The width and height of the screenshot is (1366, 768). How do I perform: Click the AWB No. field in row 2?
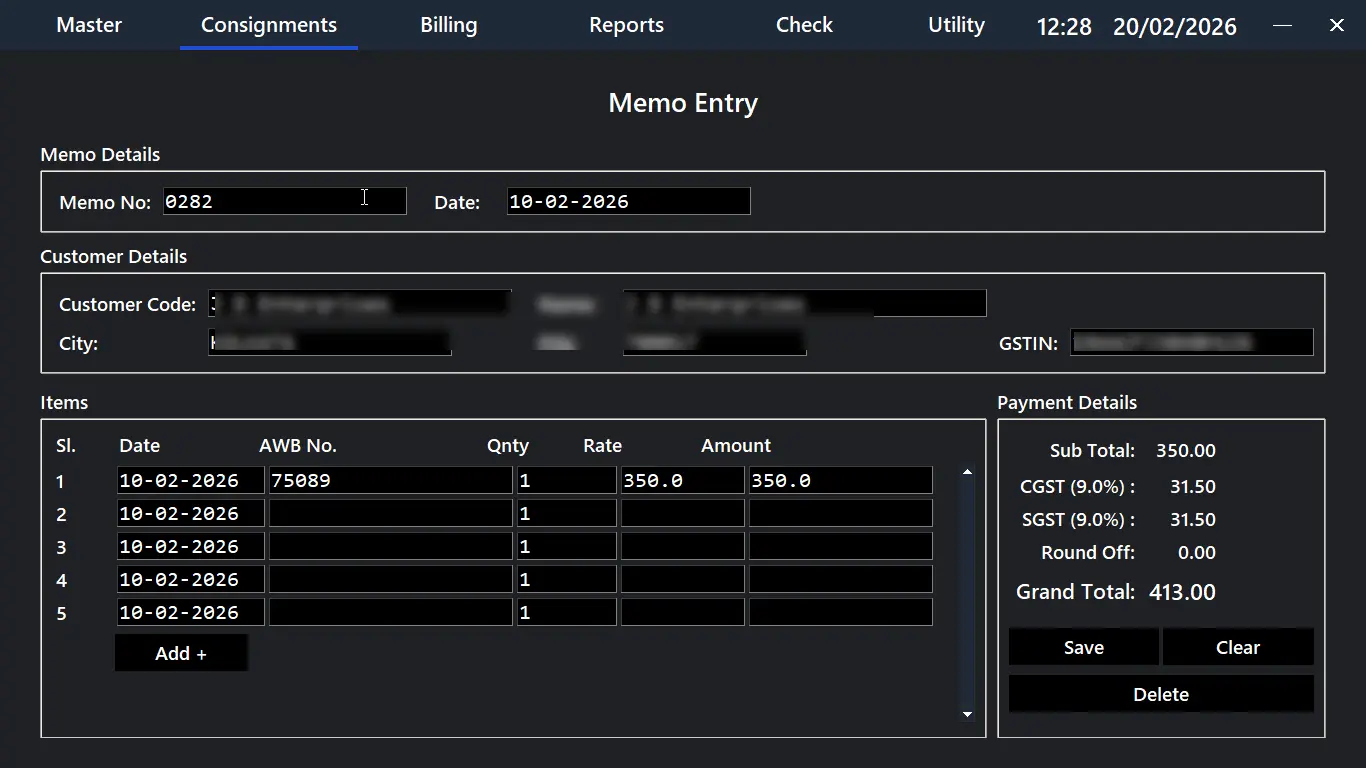click(x=390, y=514)
